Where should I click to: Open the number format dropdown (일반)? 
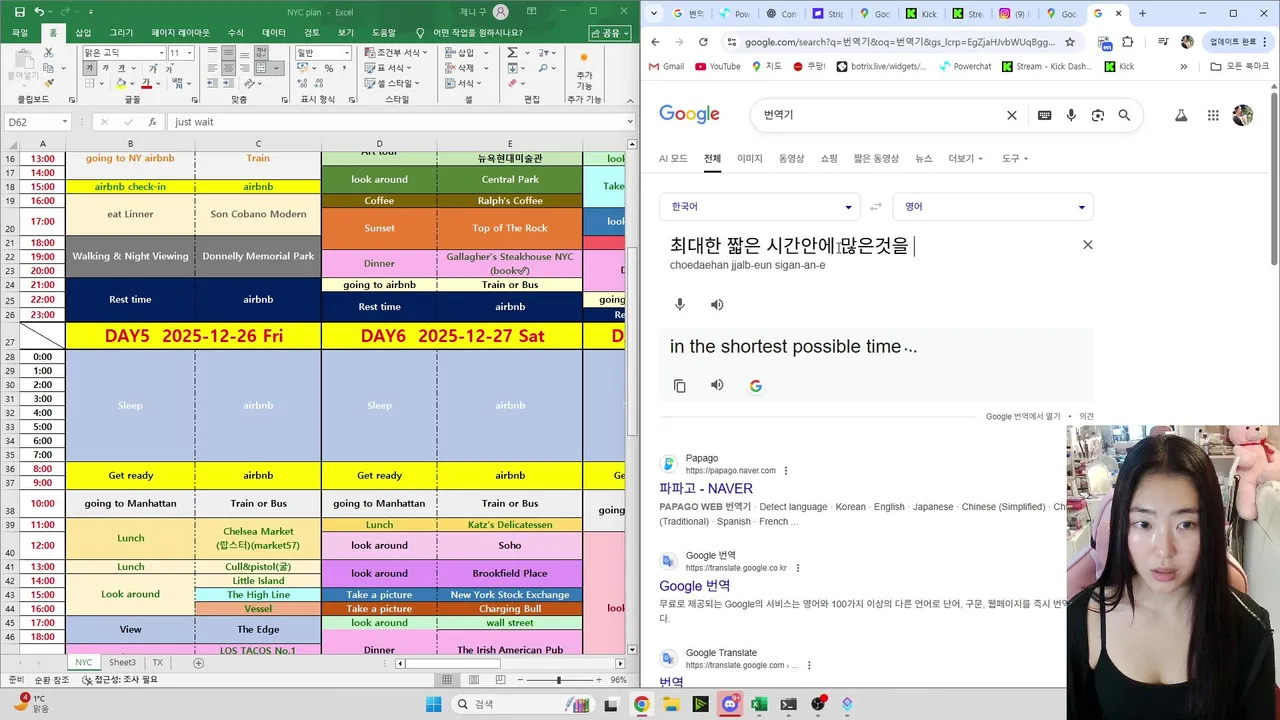pos(346,52)
